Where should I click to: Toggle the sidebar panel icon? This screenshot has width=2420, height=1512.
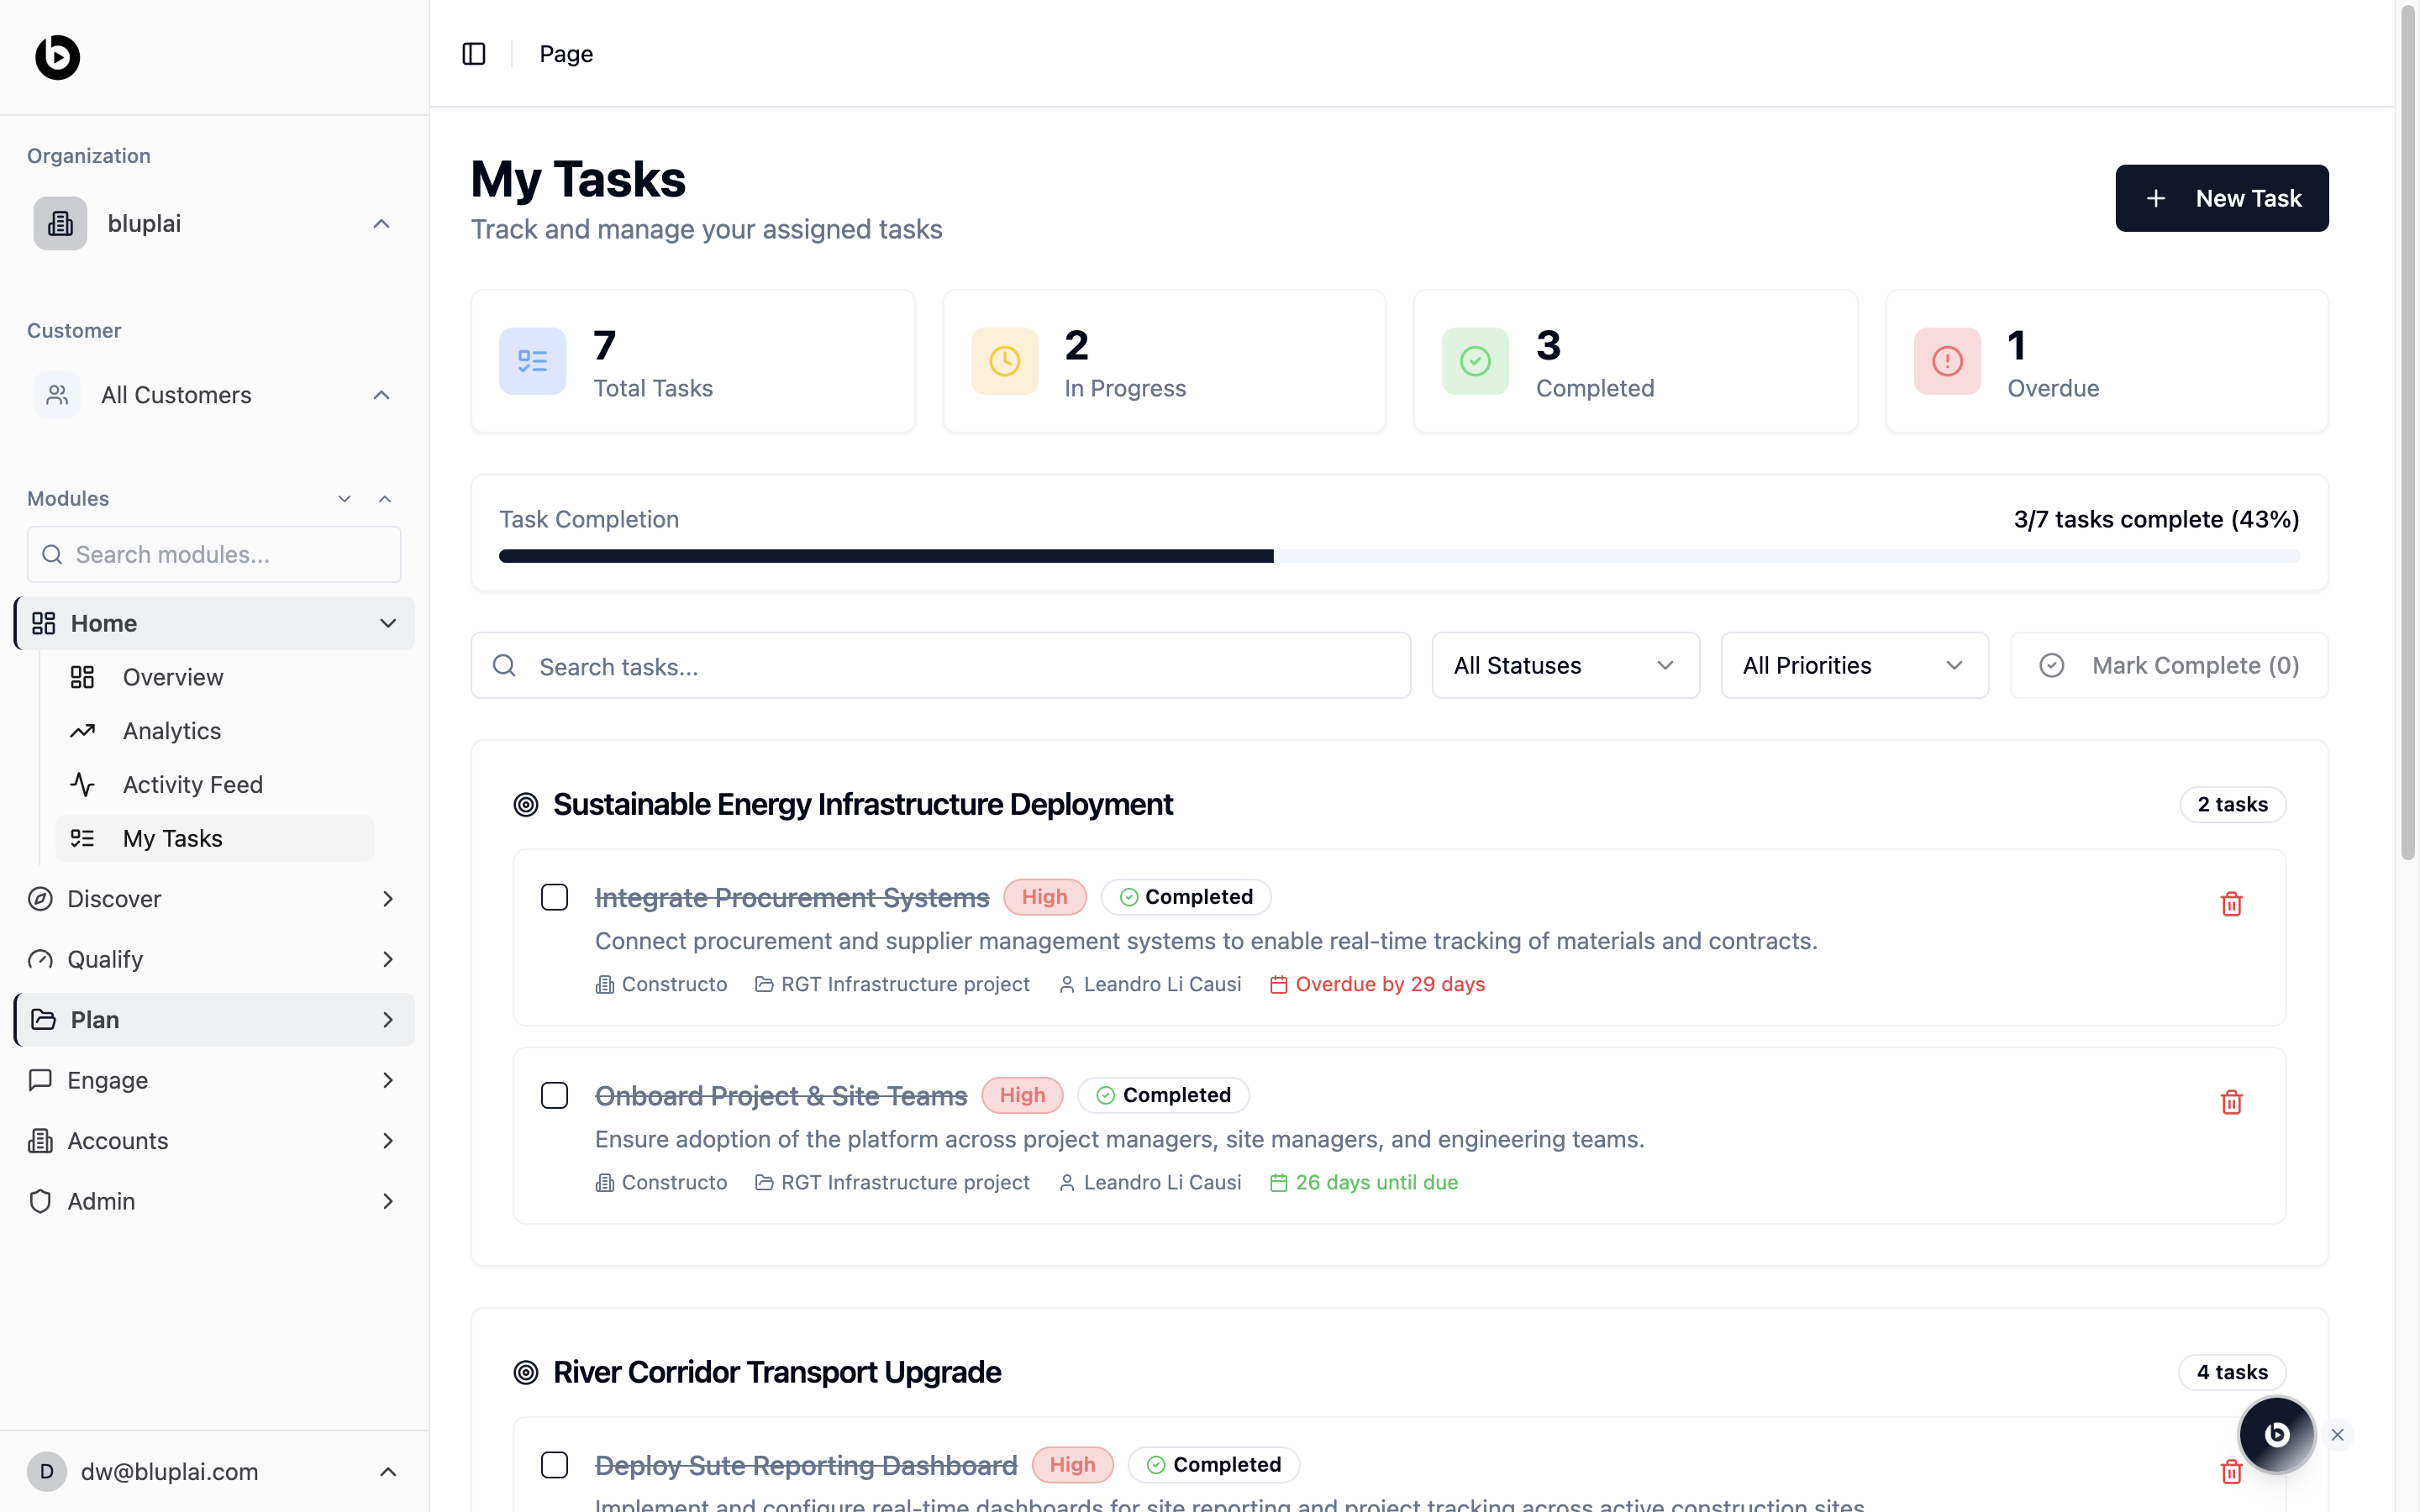point(474,54)
